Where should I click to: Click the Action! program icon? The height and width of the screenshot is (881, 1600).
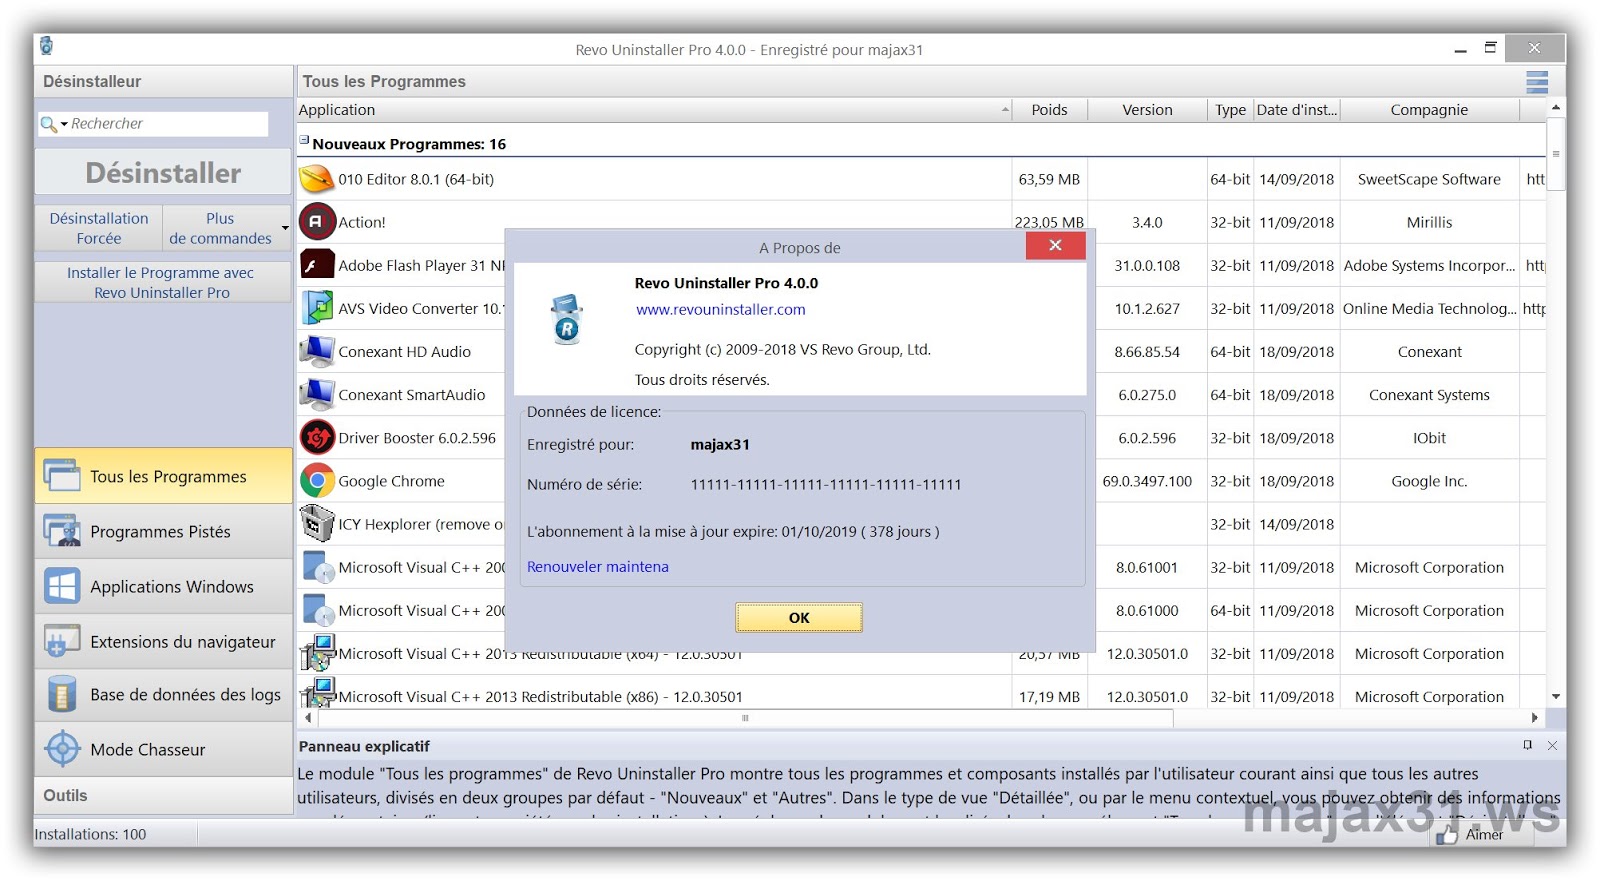(317, 221)
